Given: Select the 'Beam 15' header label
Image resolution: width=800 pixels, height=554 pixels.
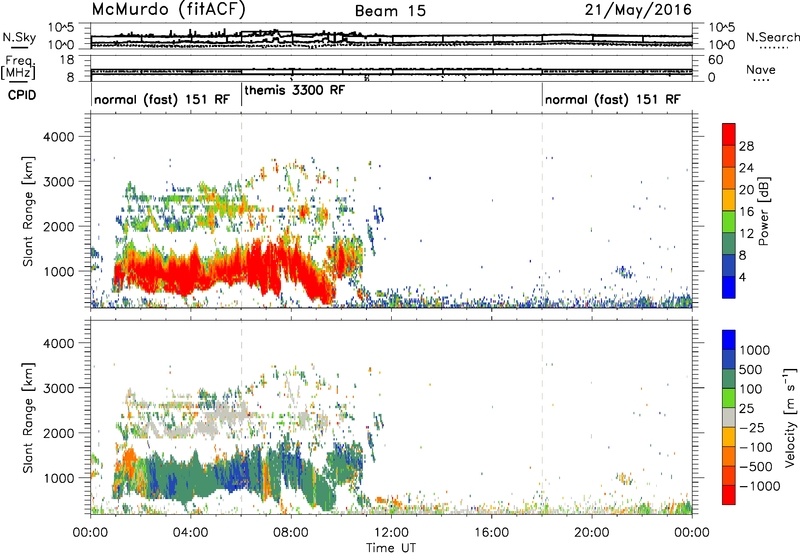Looking at the screenshot, I should click(x=390, y=11).
